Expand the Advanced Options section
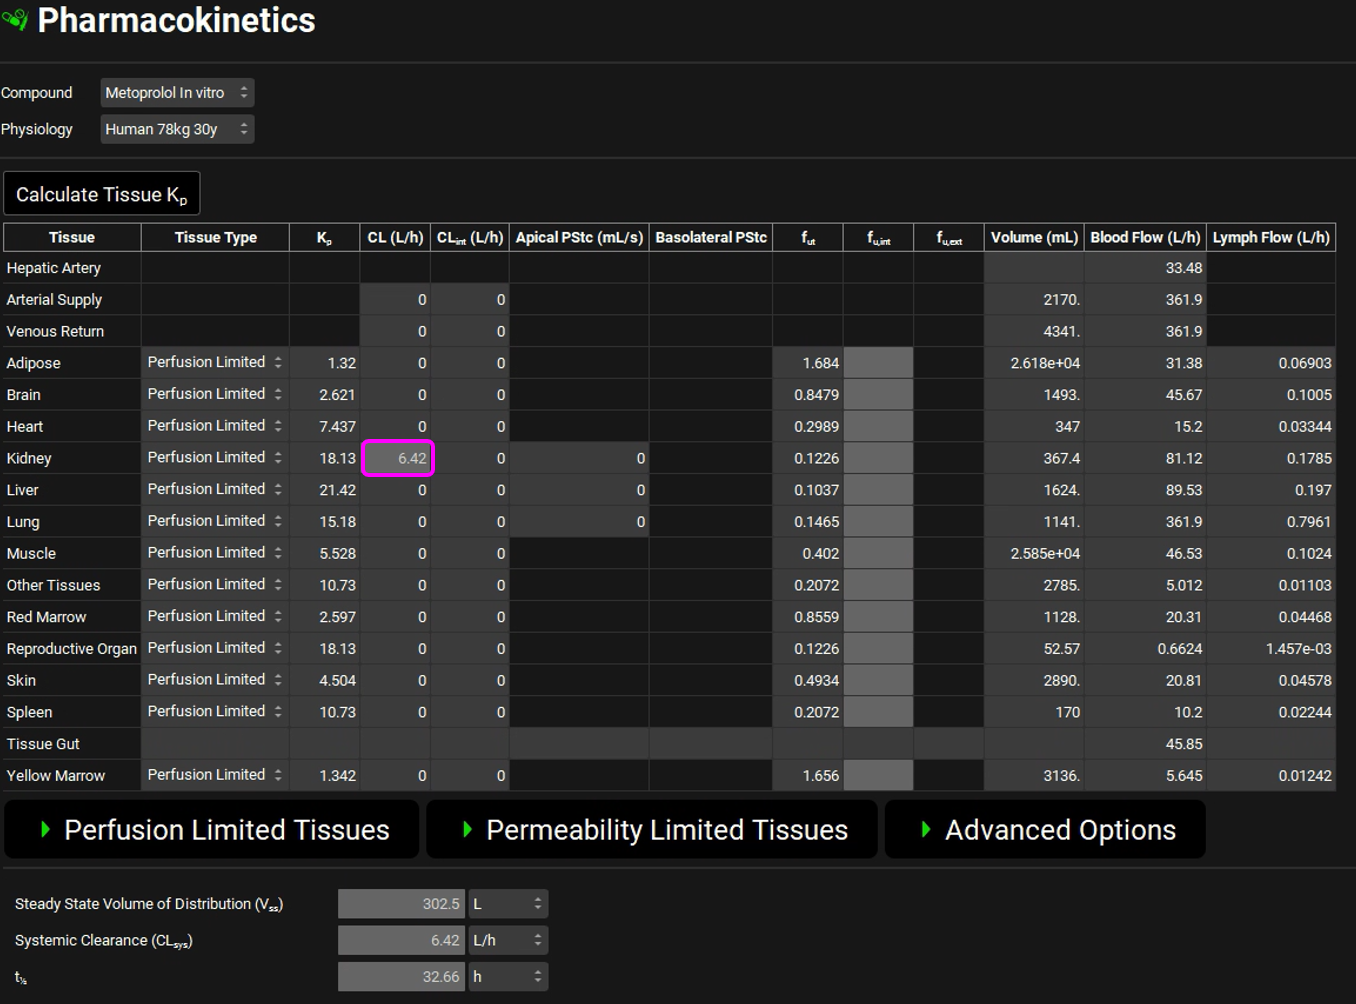The width and height of the screenshot is (1356, 1004). coord(1045,830)
